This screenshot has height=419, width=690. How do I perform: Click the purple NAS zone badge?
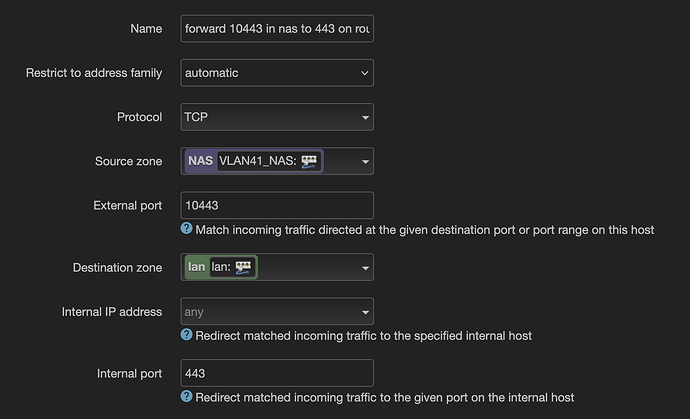coord(200,161)
